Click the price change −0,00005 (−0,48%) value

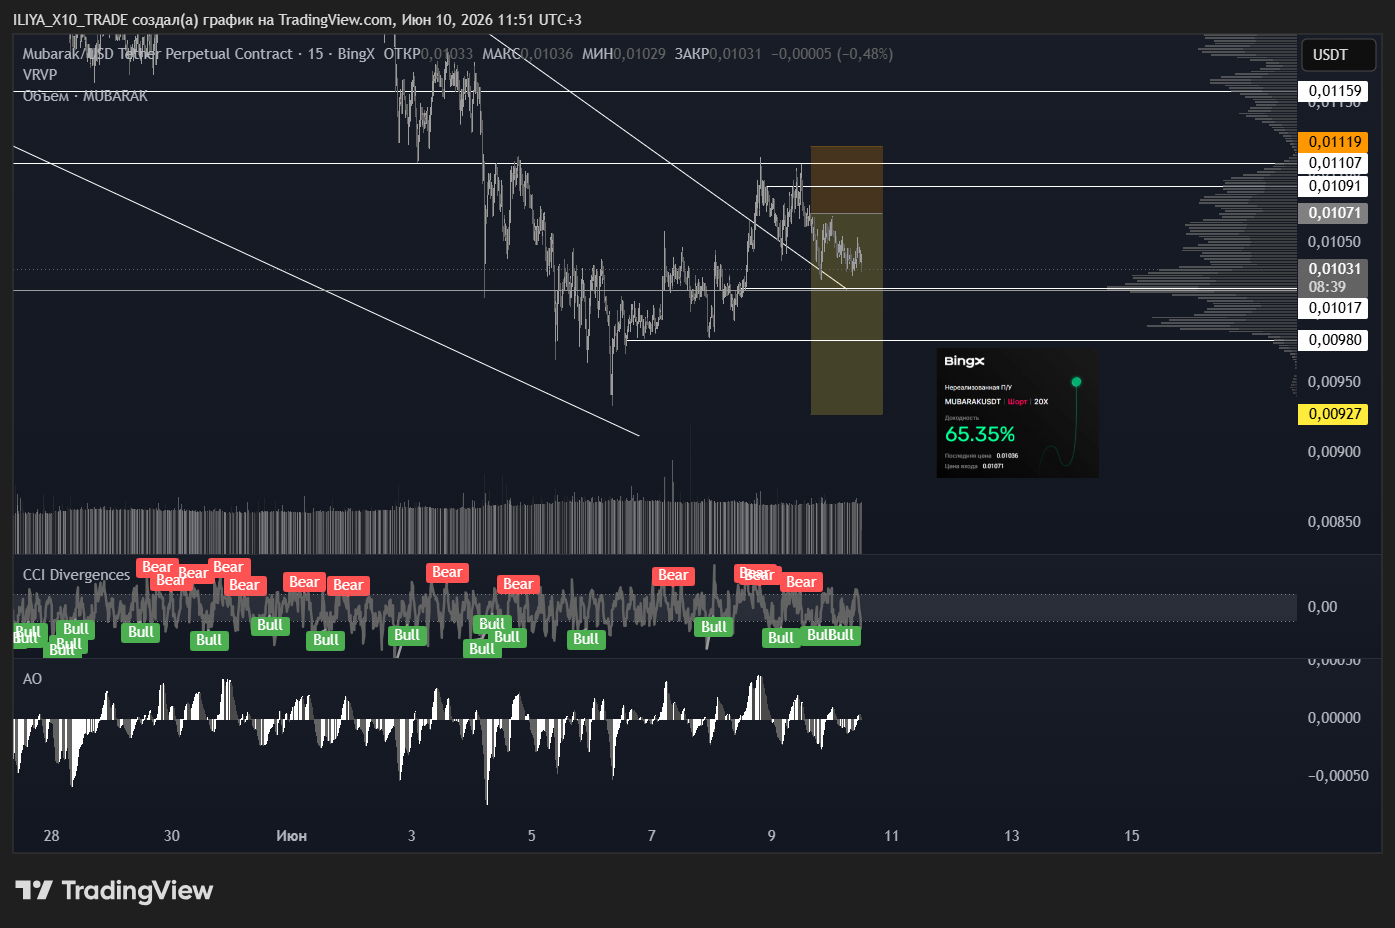pyautogui.click(x=832, y=54)
